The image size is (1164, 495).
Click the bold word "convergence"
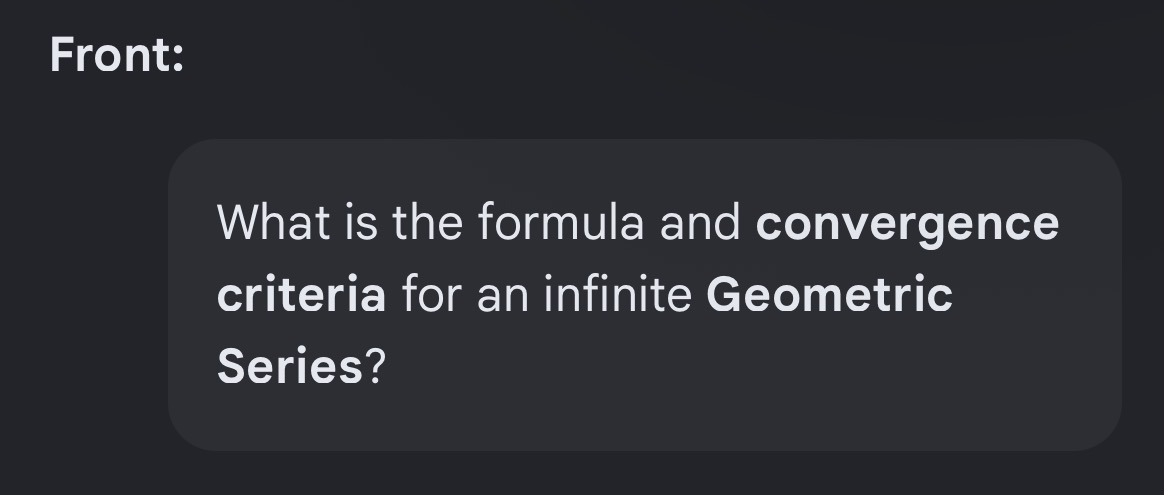(907, 223)
